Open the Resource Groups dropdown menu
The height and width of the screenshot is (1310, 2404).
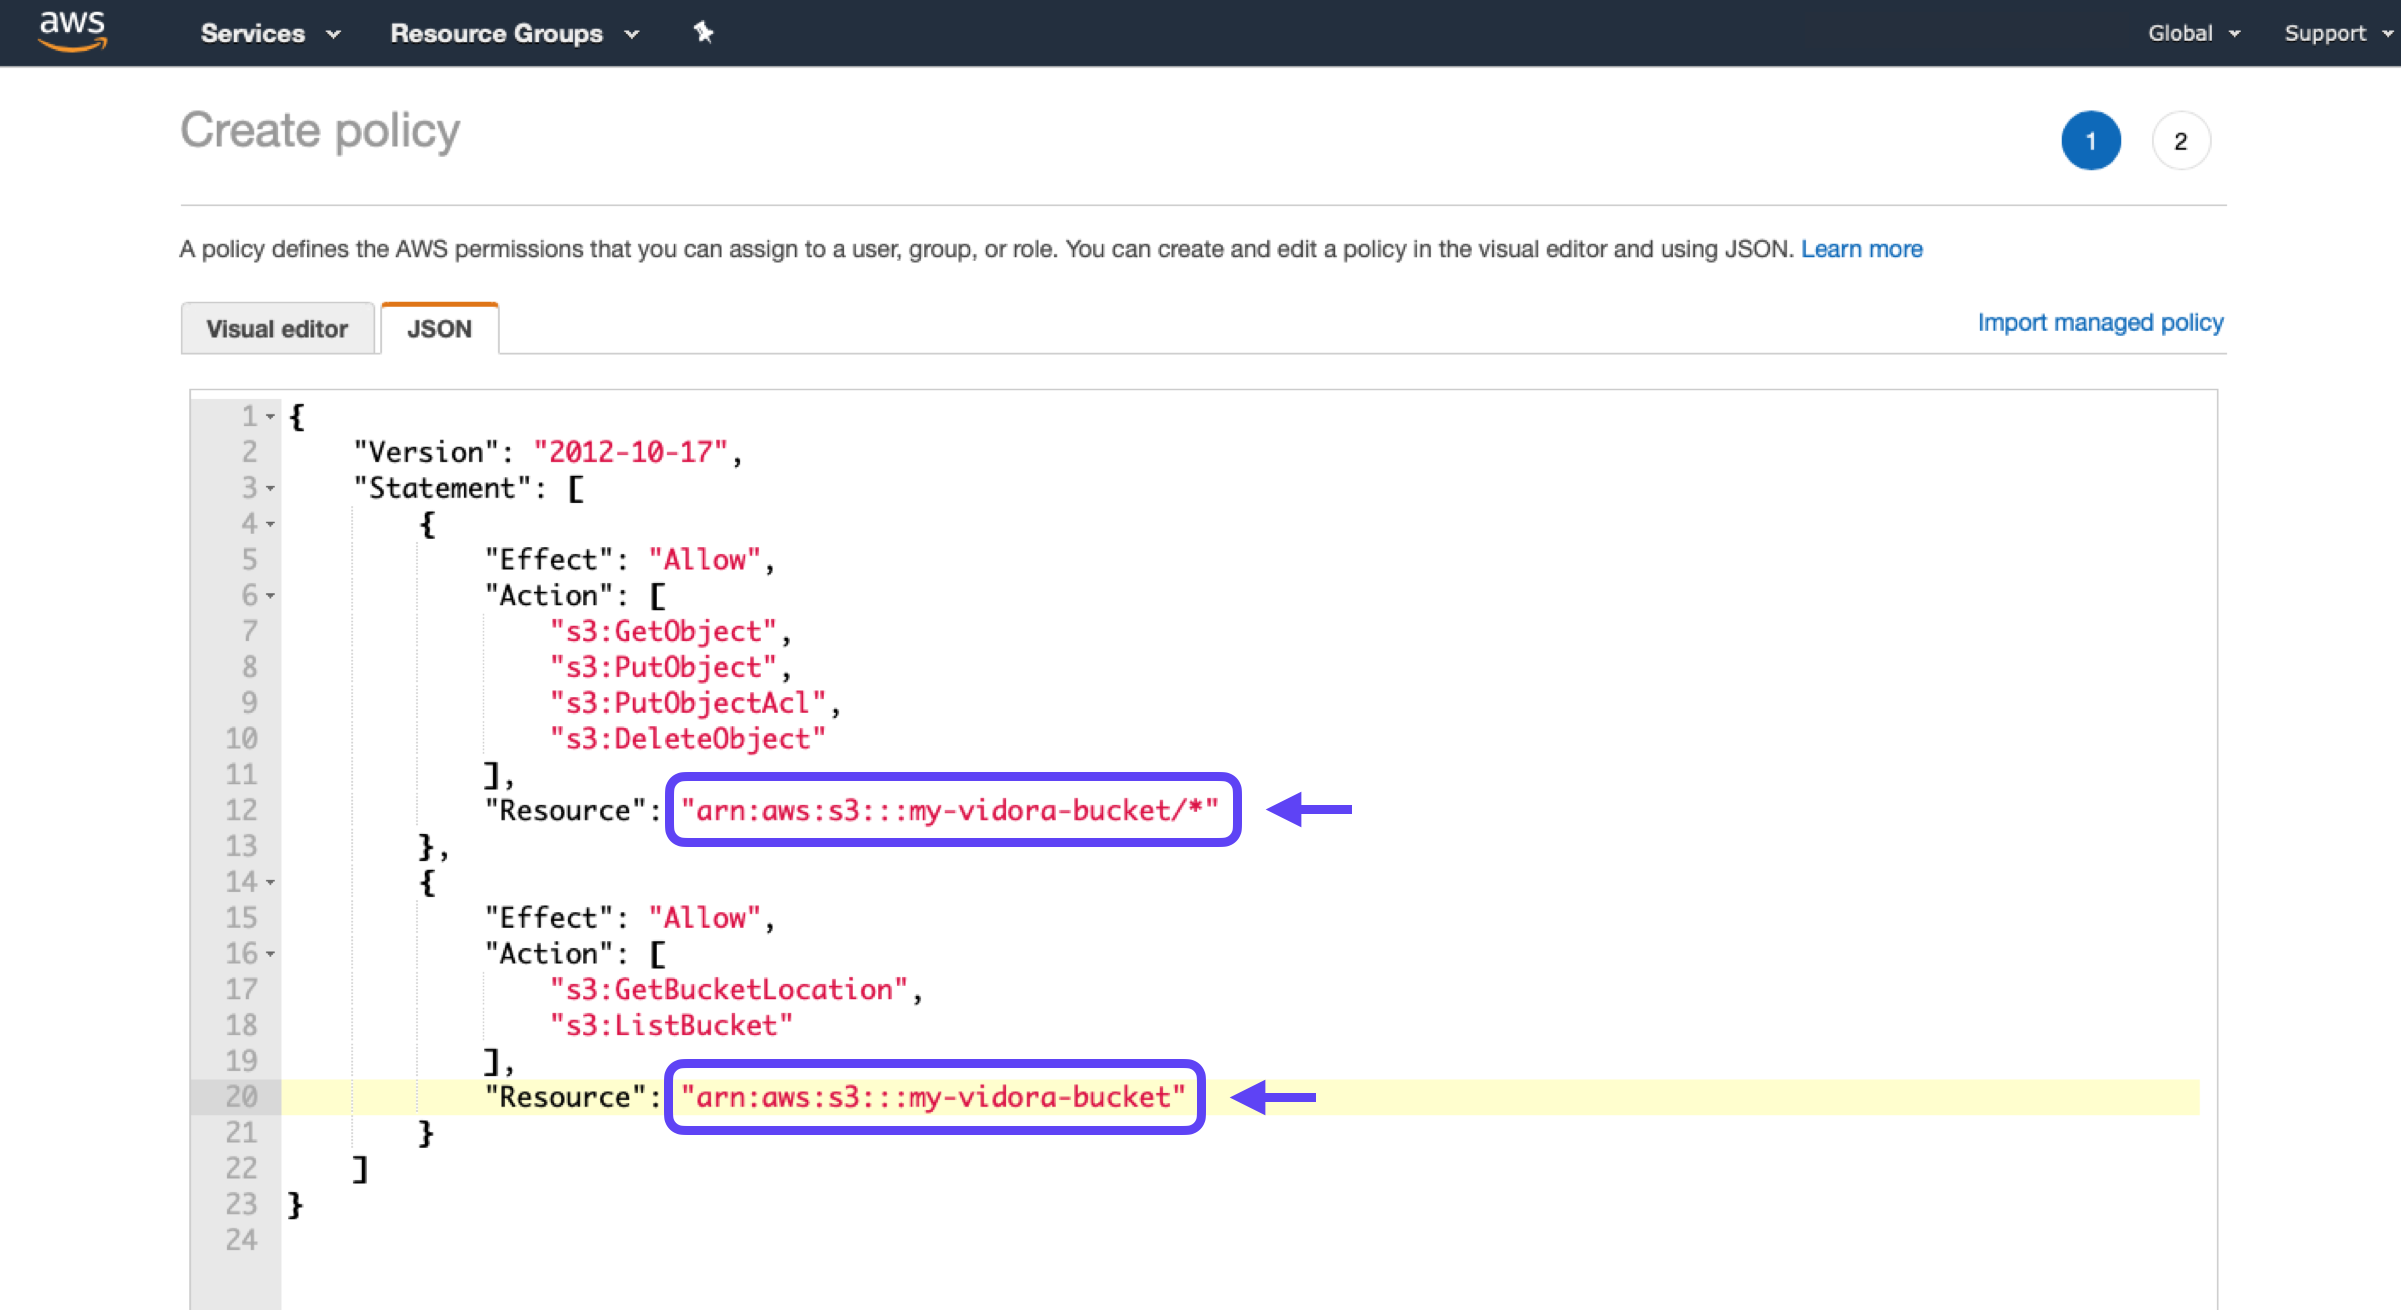514,33
